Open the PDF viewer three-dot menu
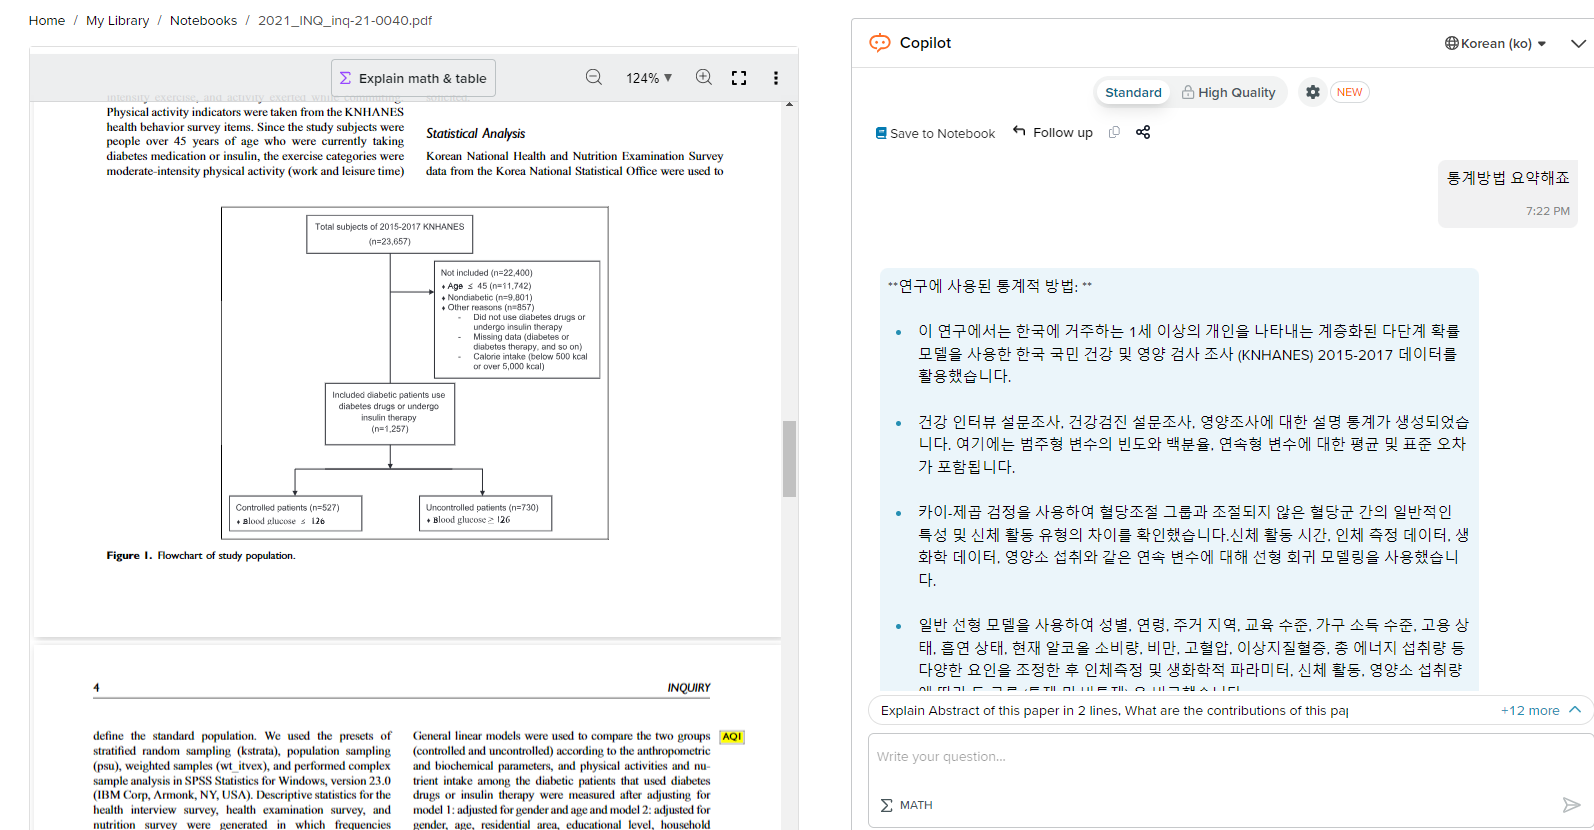This screenshot has height=830, width=1594. point(776,78)
